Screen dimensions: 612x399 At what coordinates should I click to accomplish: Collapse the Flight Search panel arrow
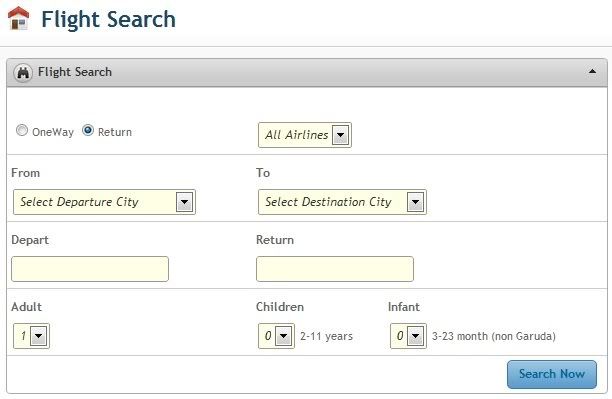(x=592, y=71)
